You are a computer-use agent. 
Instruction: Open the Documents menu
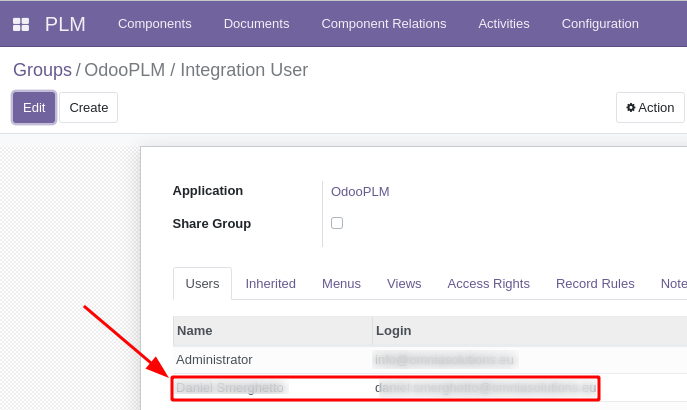256,24
